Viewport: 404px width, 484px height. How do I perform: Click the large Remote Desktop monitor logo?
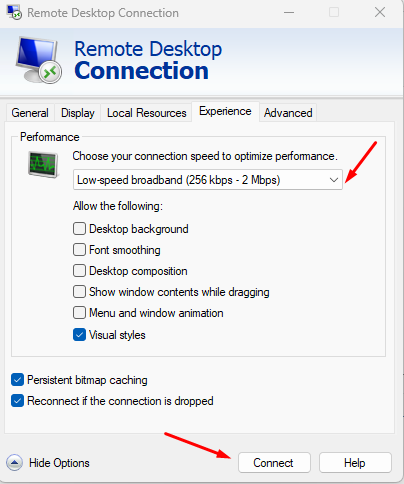[x=38, y=60]
